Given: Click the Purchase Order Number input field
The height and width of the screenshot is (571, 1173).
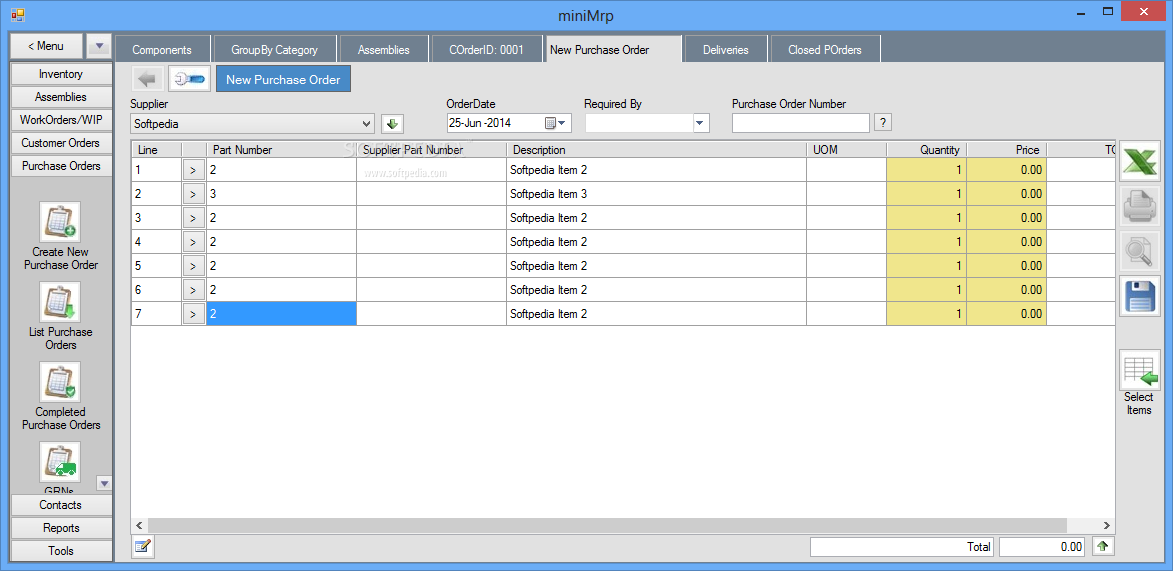Looking at the screenshot, I should point(800,123).
